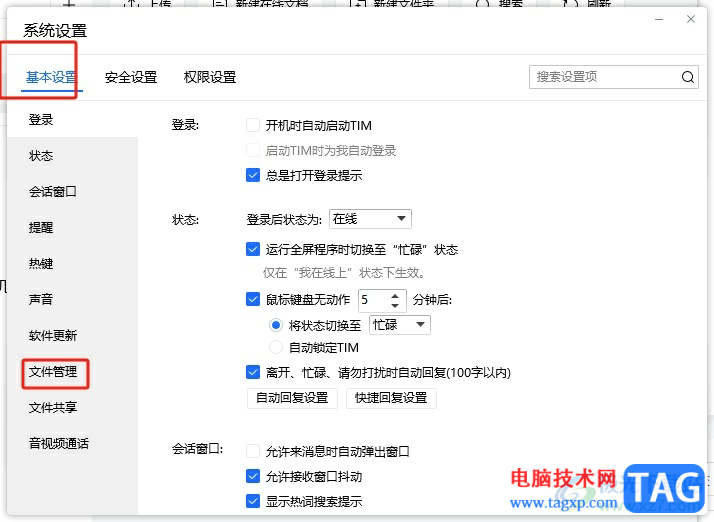714x522 pixels.
Task: Select 自动锁定TIM radio button
Action: (x=275, y=348)
